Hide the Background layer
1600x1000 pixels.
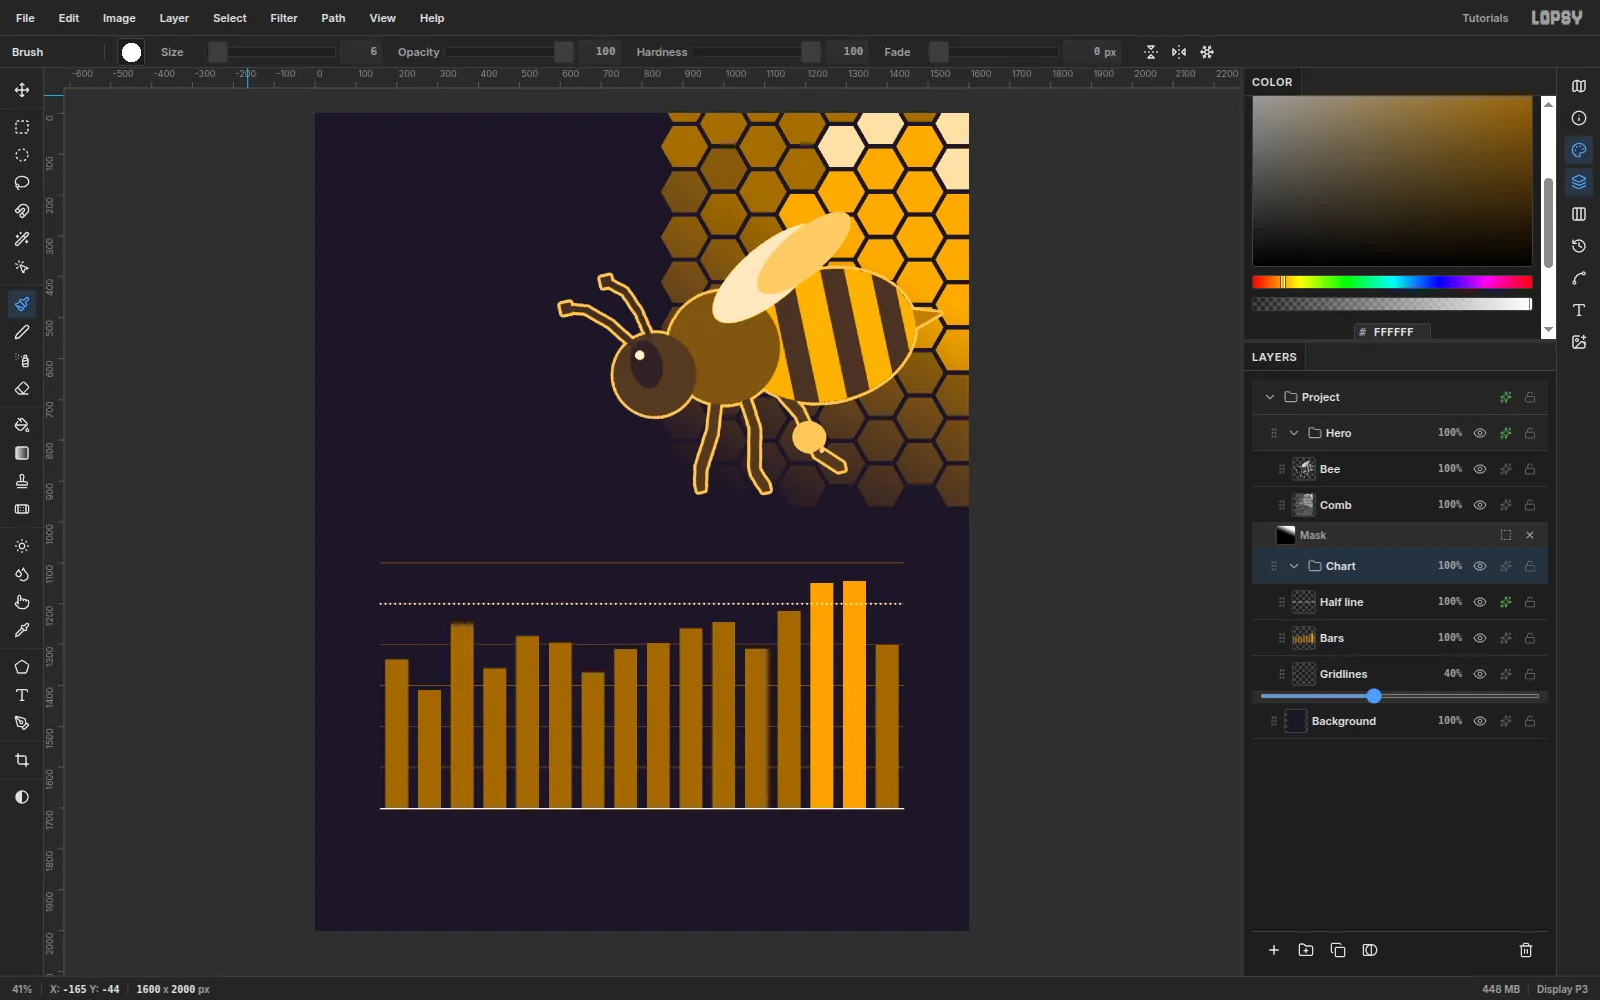tap(1480, 721)
